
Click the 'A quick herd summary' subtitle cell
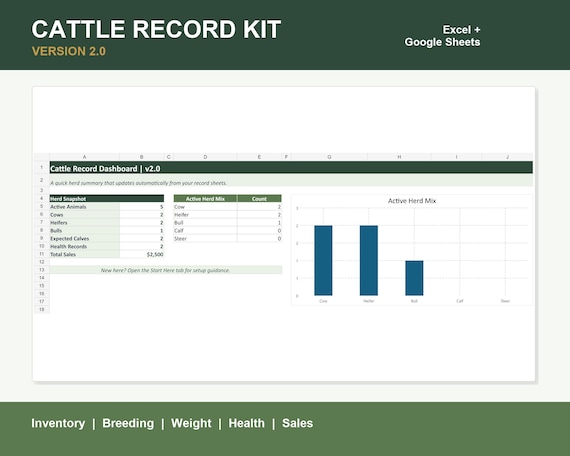[x=291, y=181]
